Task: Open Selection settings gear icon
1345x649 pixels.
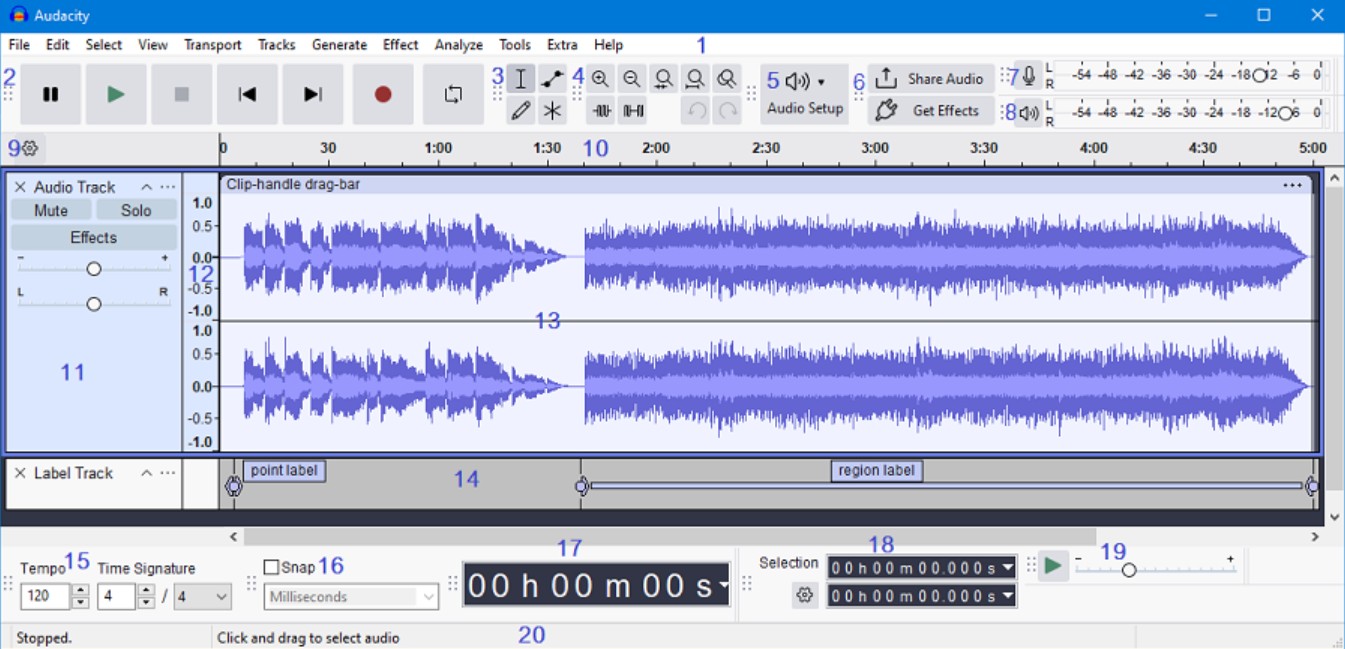Action: click(x=805, y=596)
